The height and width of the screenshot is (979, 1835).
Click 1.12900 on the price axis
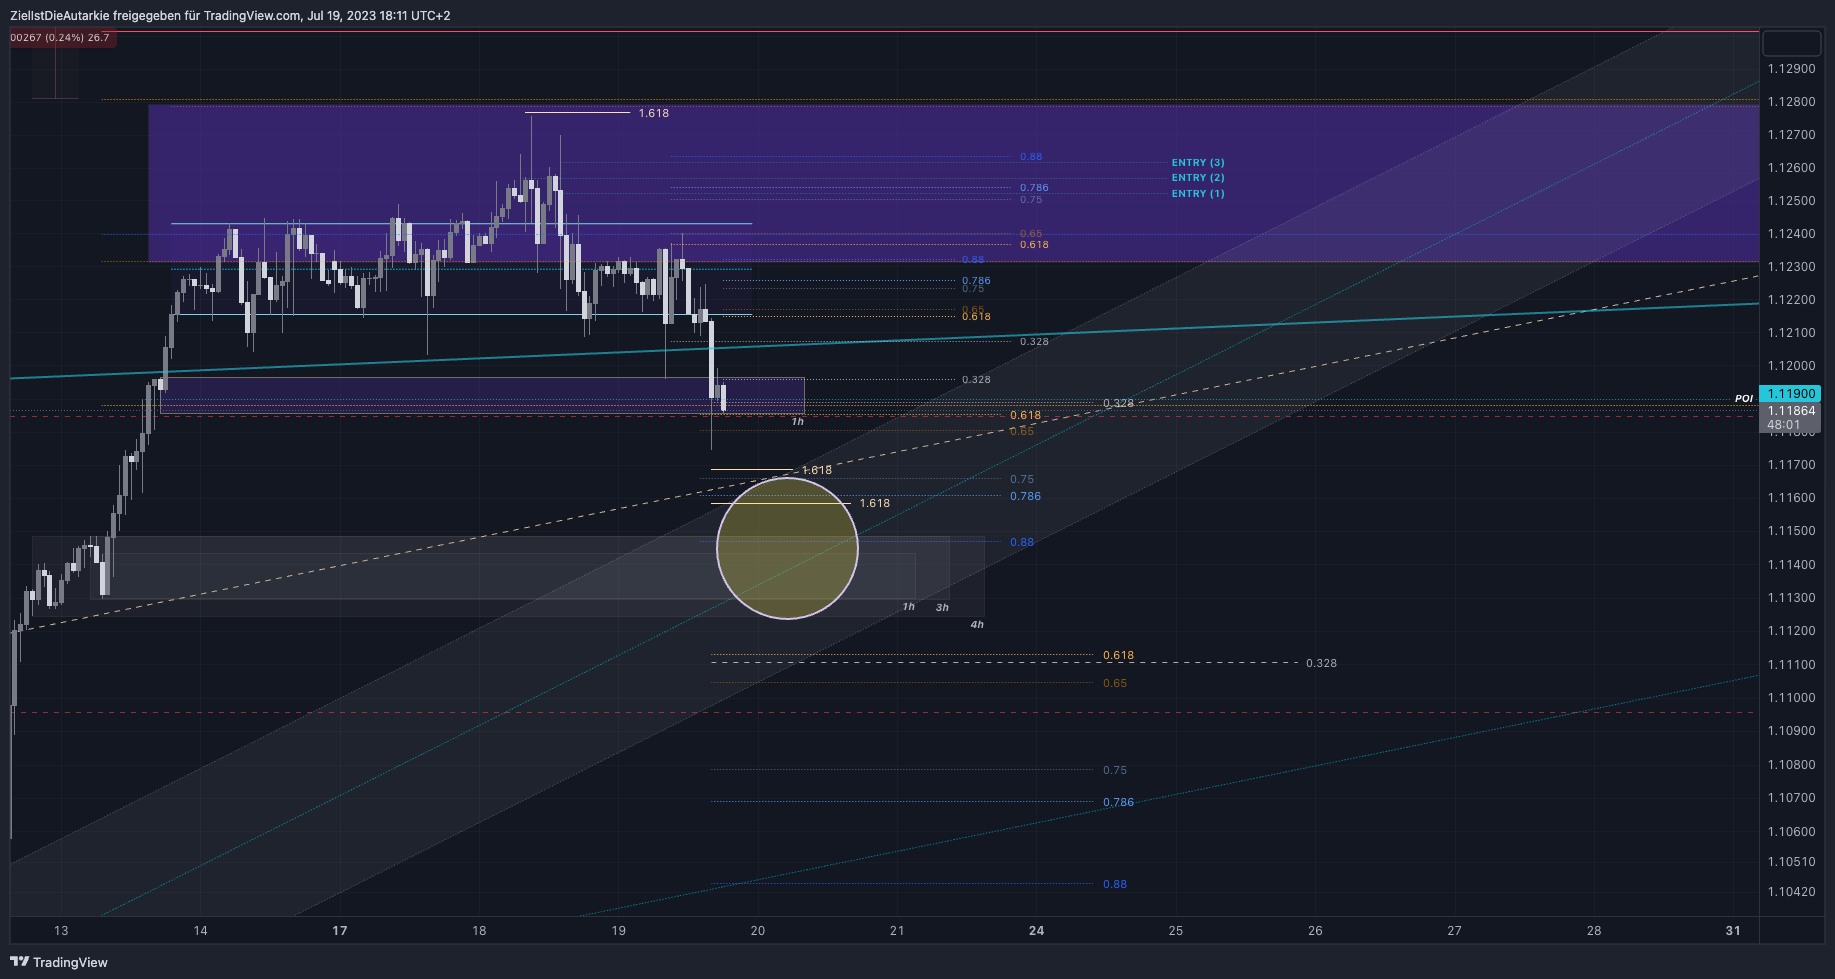click(1791, 69)
